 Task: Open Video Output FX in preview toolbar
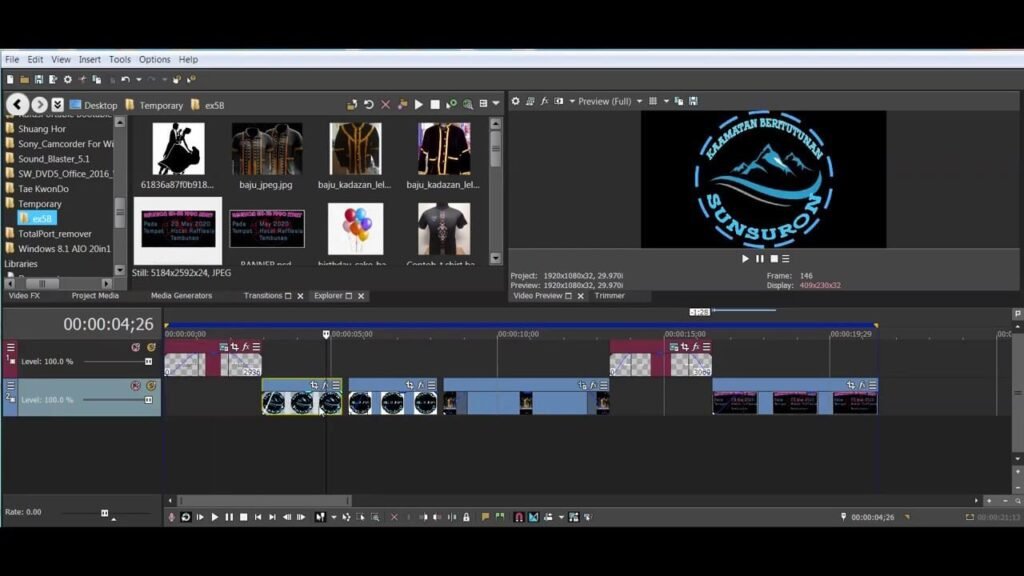pos(544,101)
